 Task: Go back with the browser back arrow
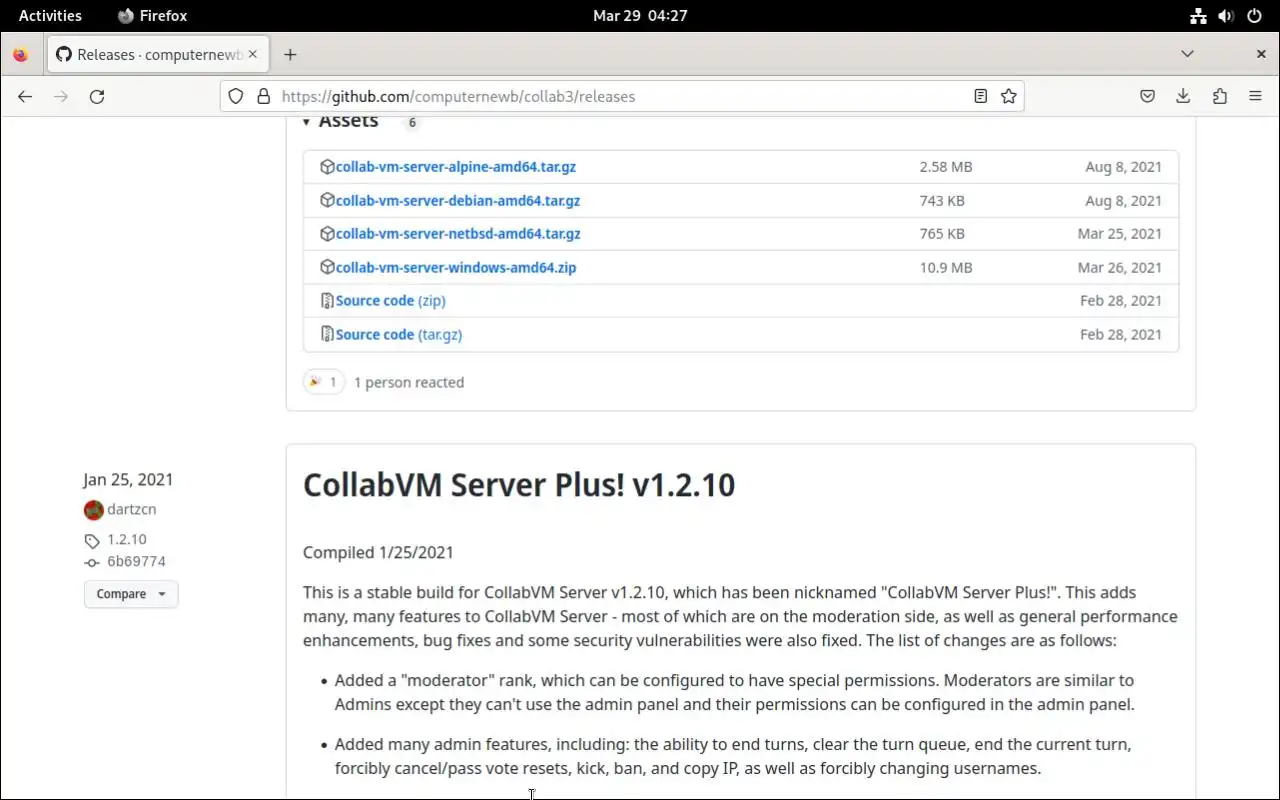[x=25, y=96]
